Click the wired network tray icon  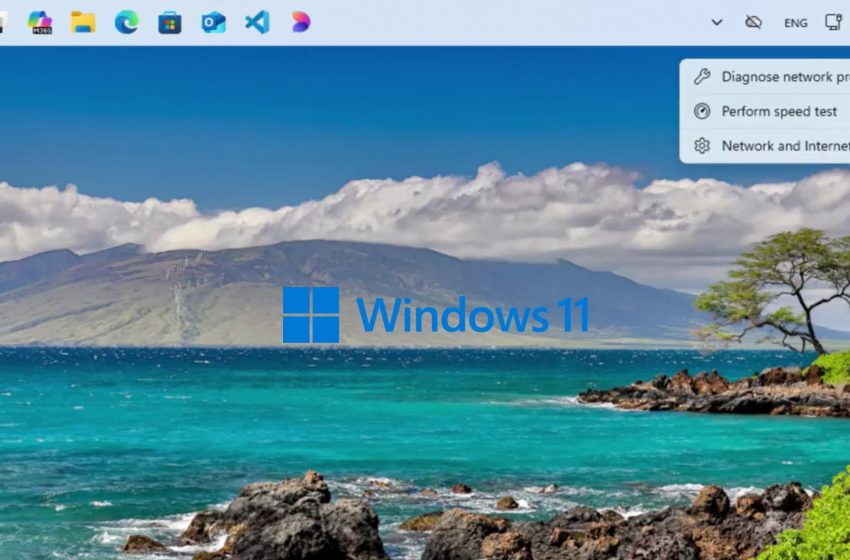pyautogui.click(x=833, y=22)
